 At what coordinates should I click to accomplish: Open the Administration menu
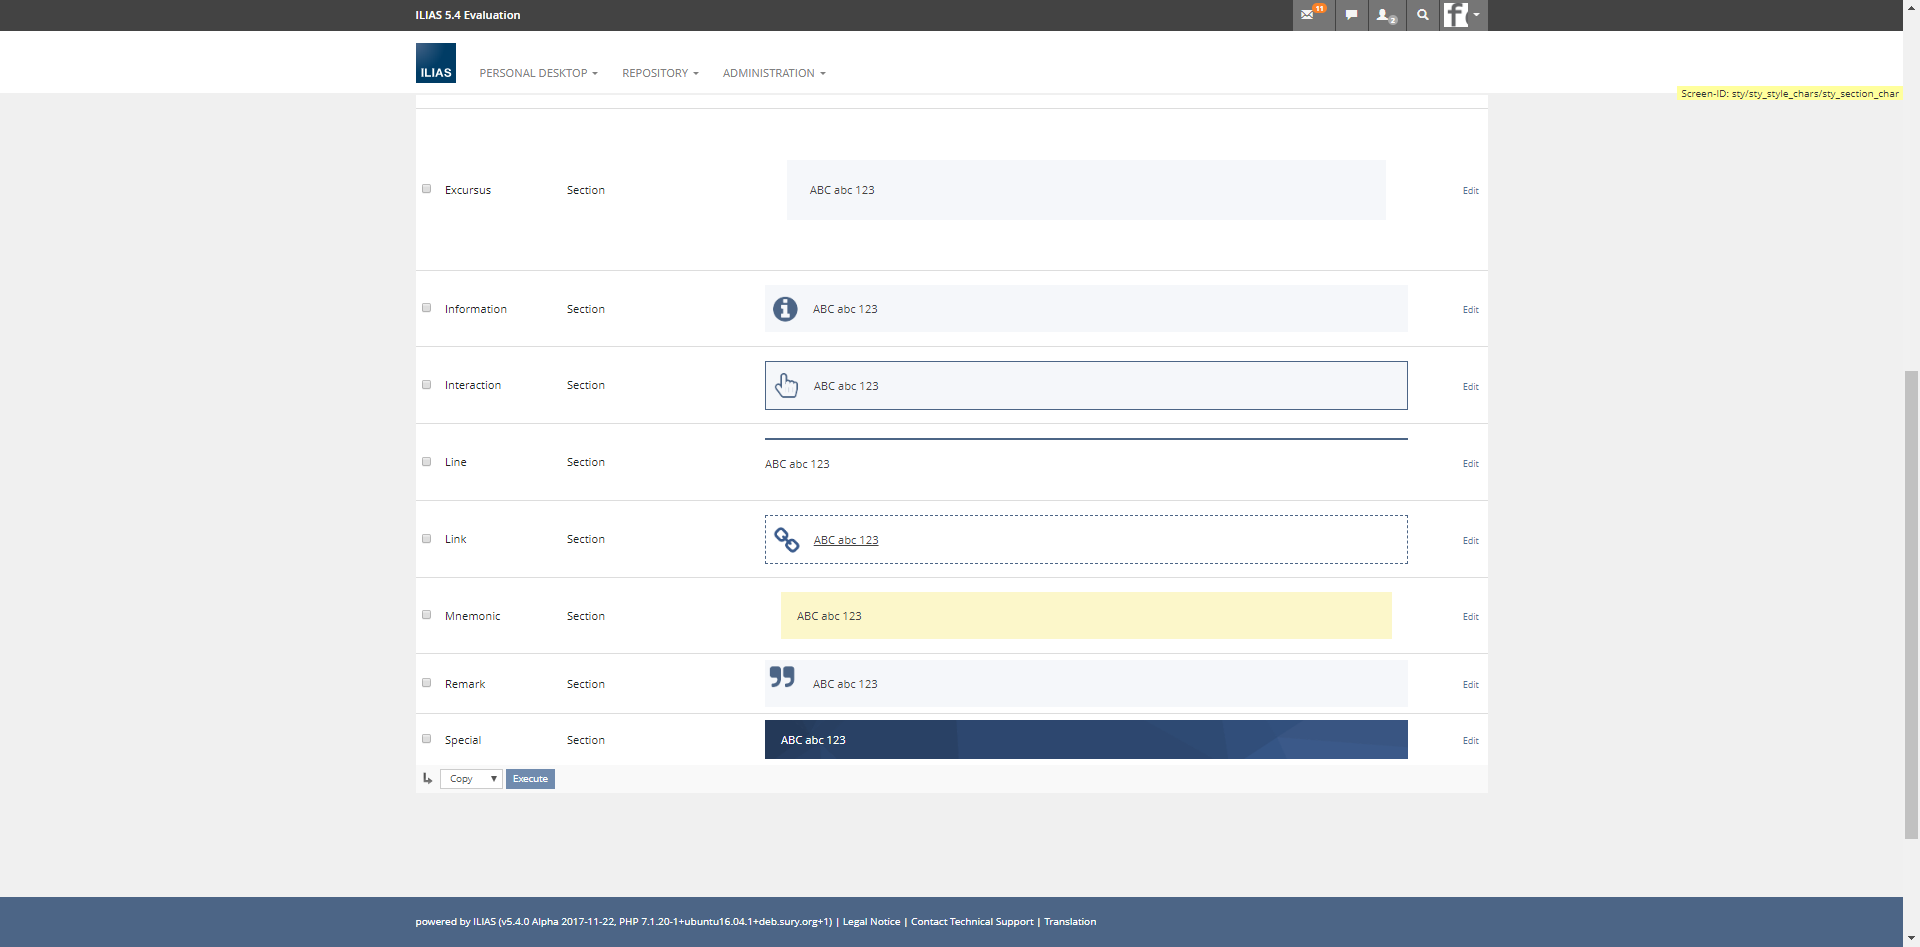[774, 73]
